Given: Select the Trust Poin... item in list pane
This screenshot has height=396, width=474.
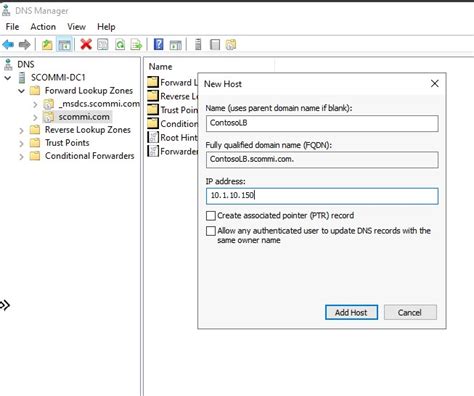Looking at the screenshot, I should click(x=172, y=110).
